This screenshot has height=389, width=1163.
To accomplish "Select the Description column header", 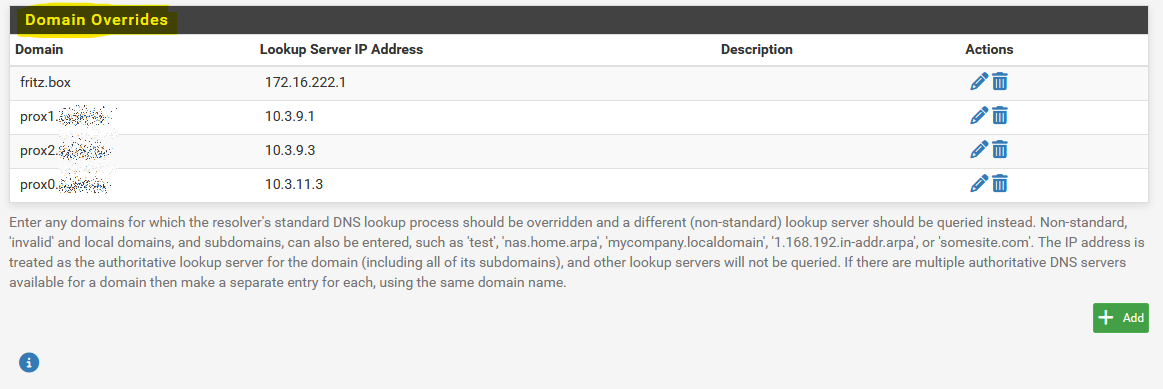I will (757, 50).
